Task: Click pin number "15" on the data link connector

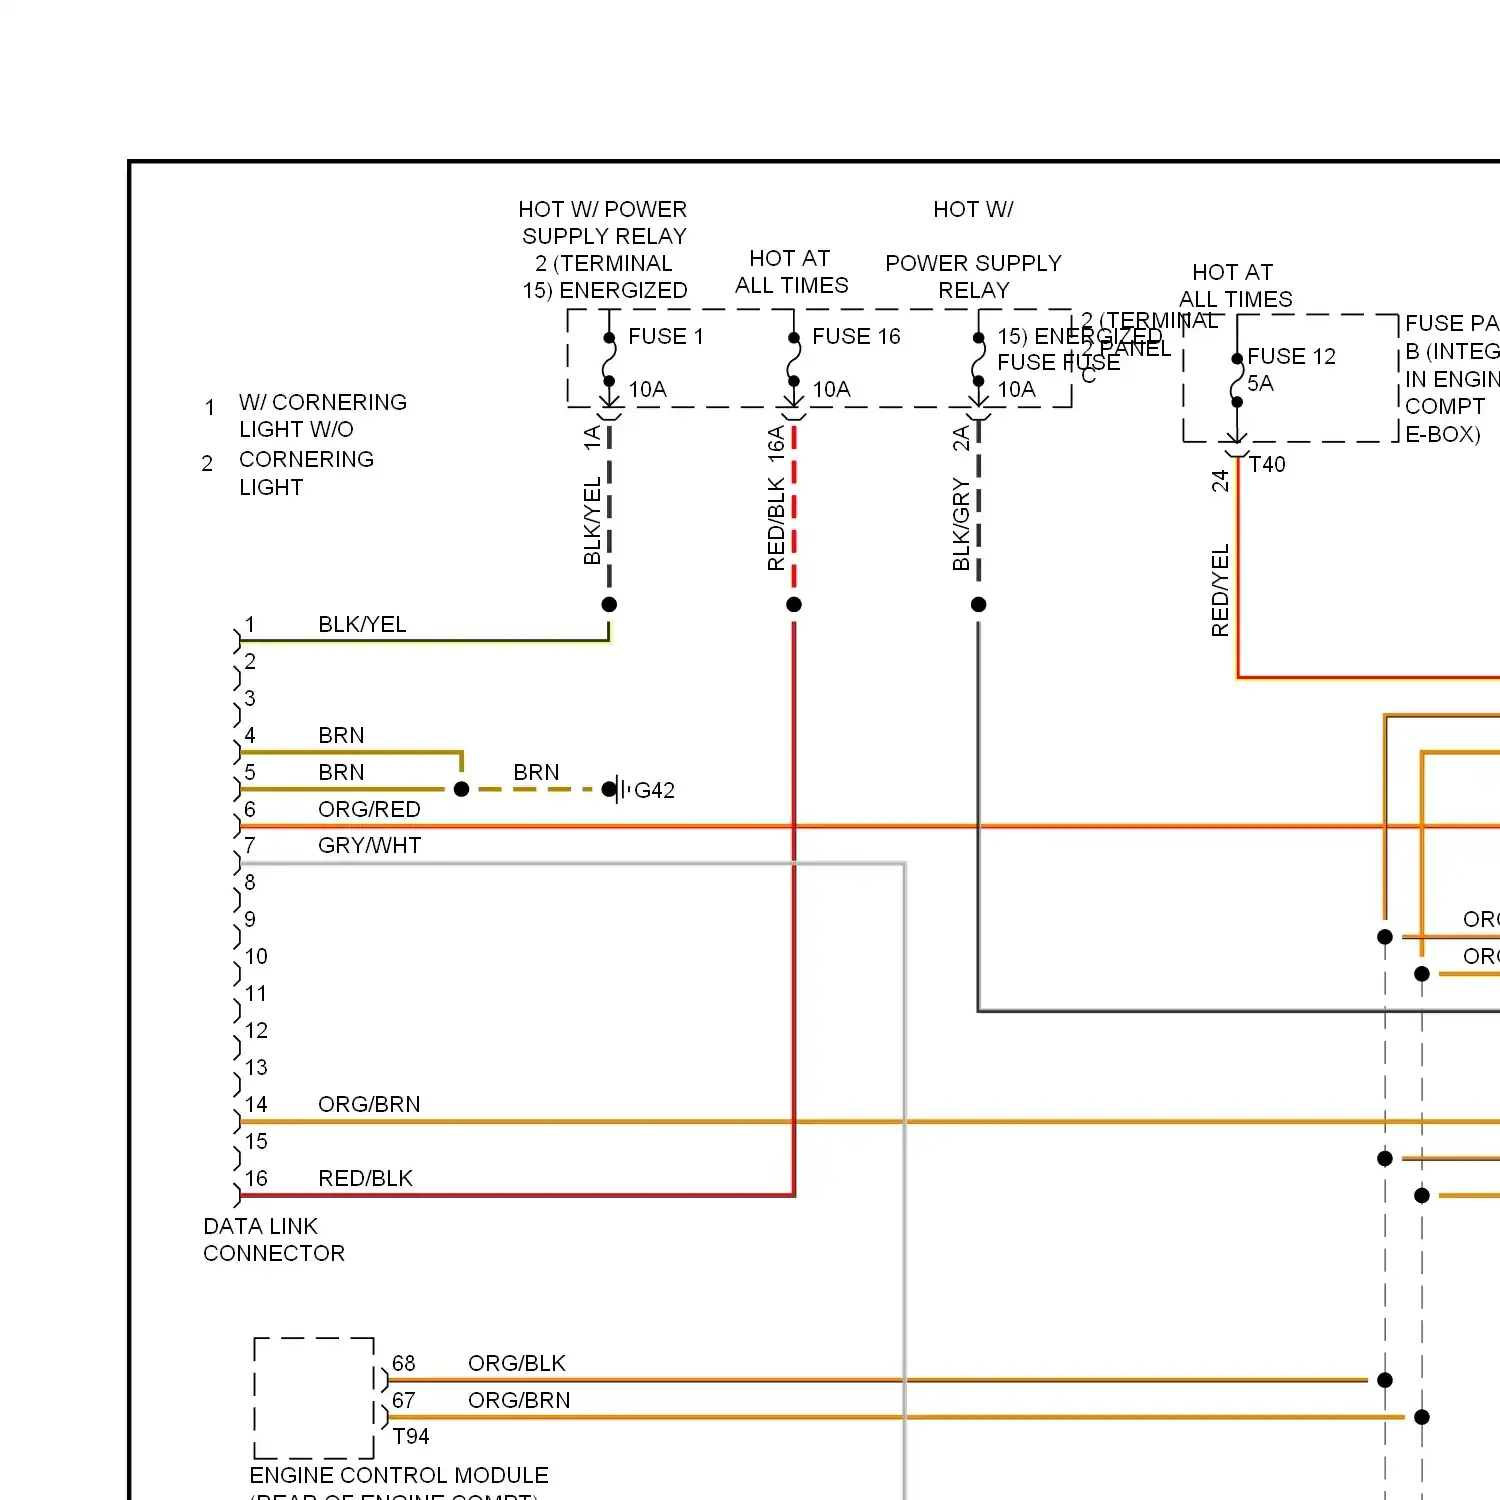Action: [256, 1142]
